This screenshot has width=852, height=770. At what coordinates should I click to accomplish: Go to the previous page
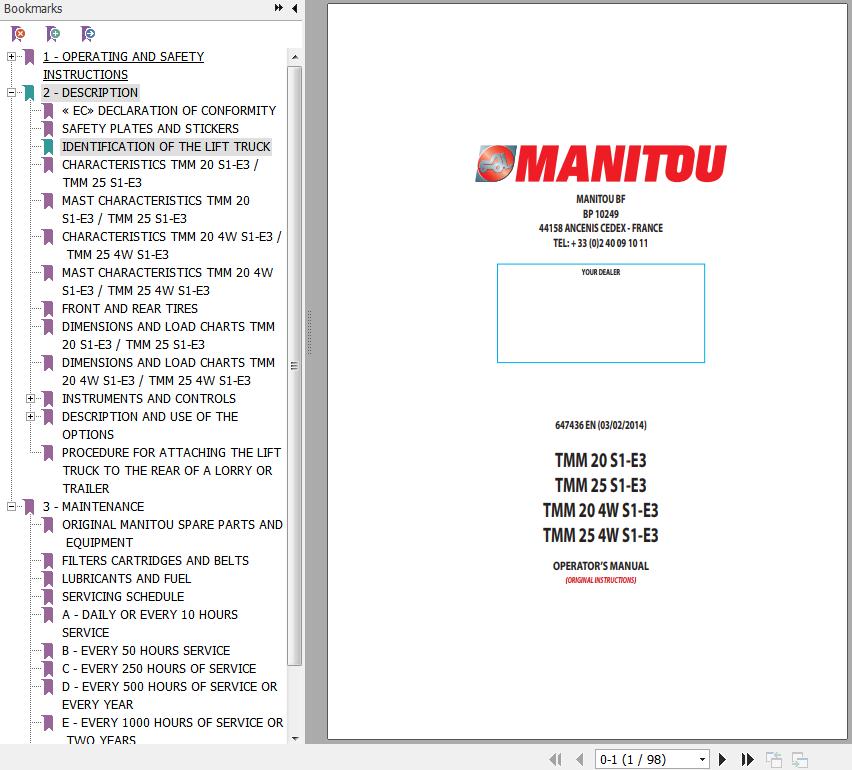580,759
